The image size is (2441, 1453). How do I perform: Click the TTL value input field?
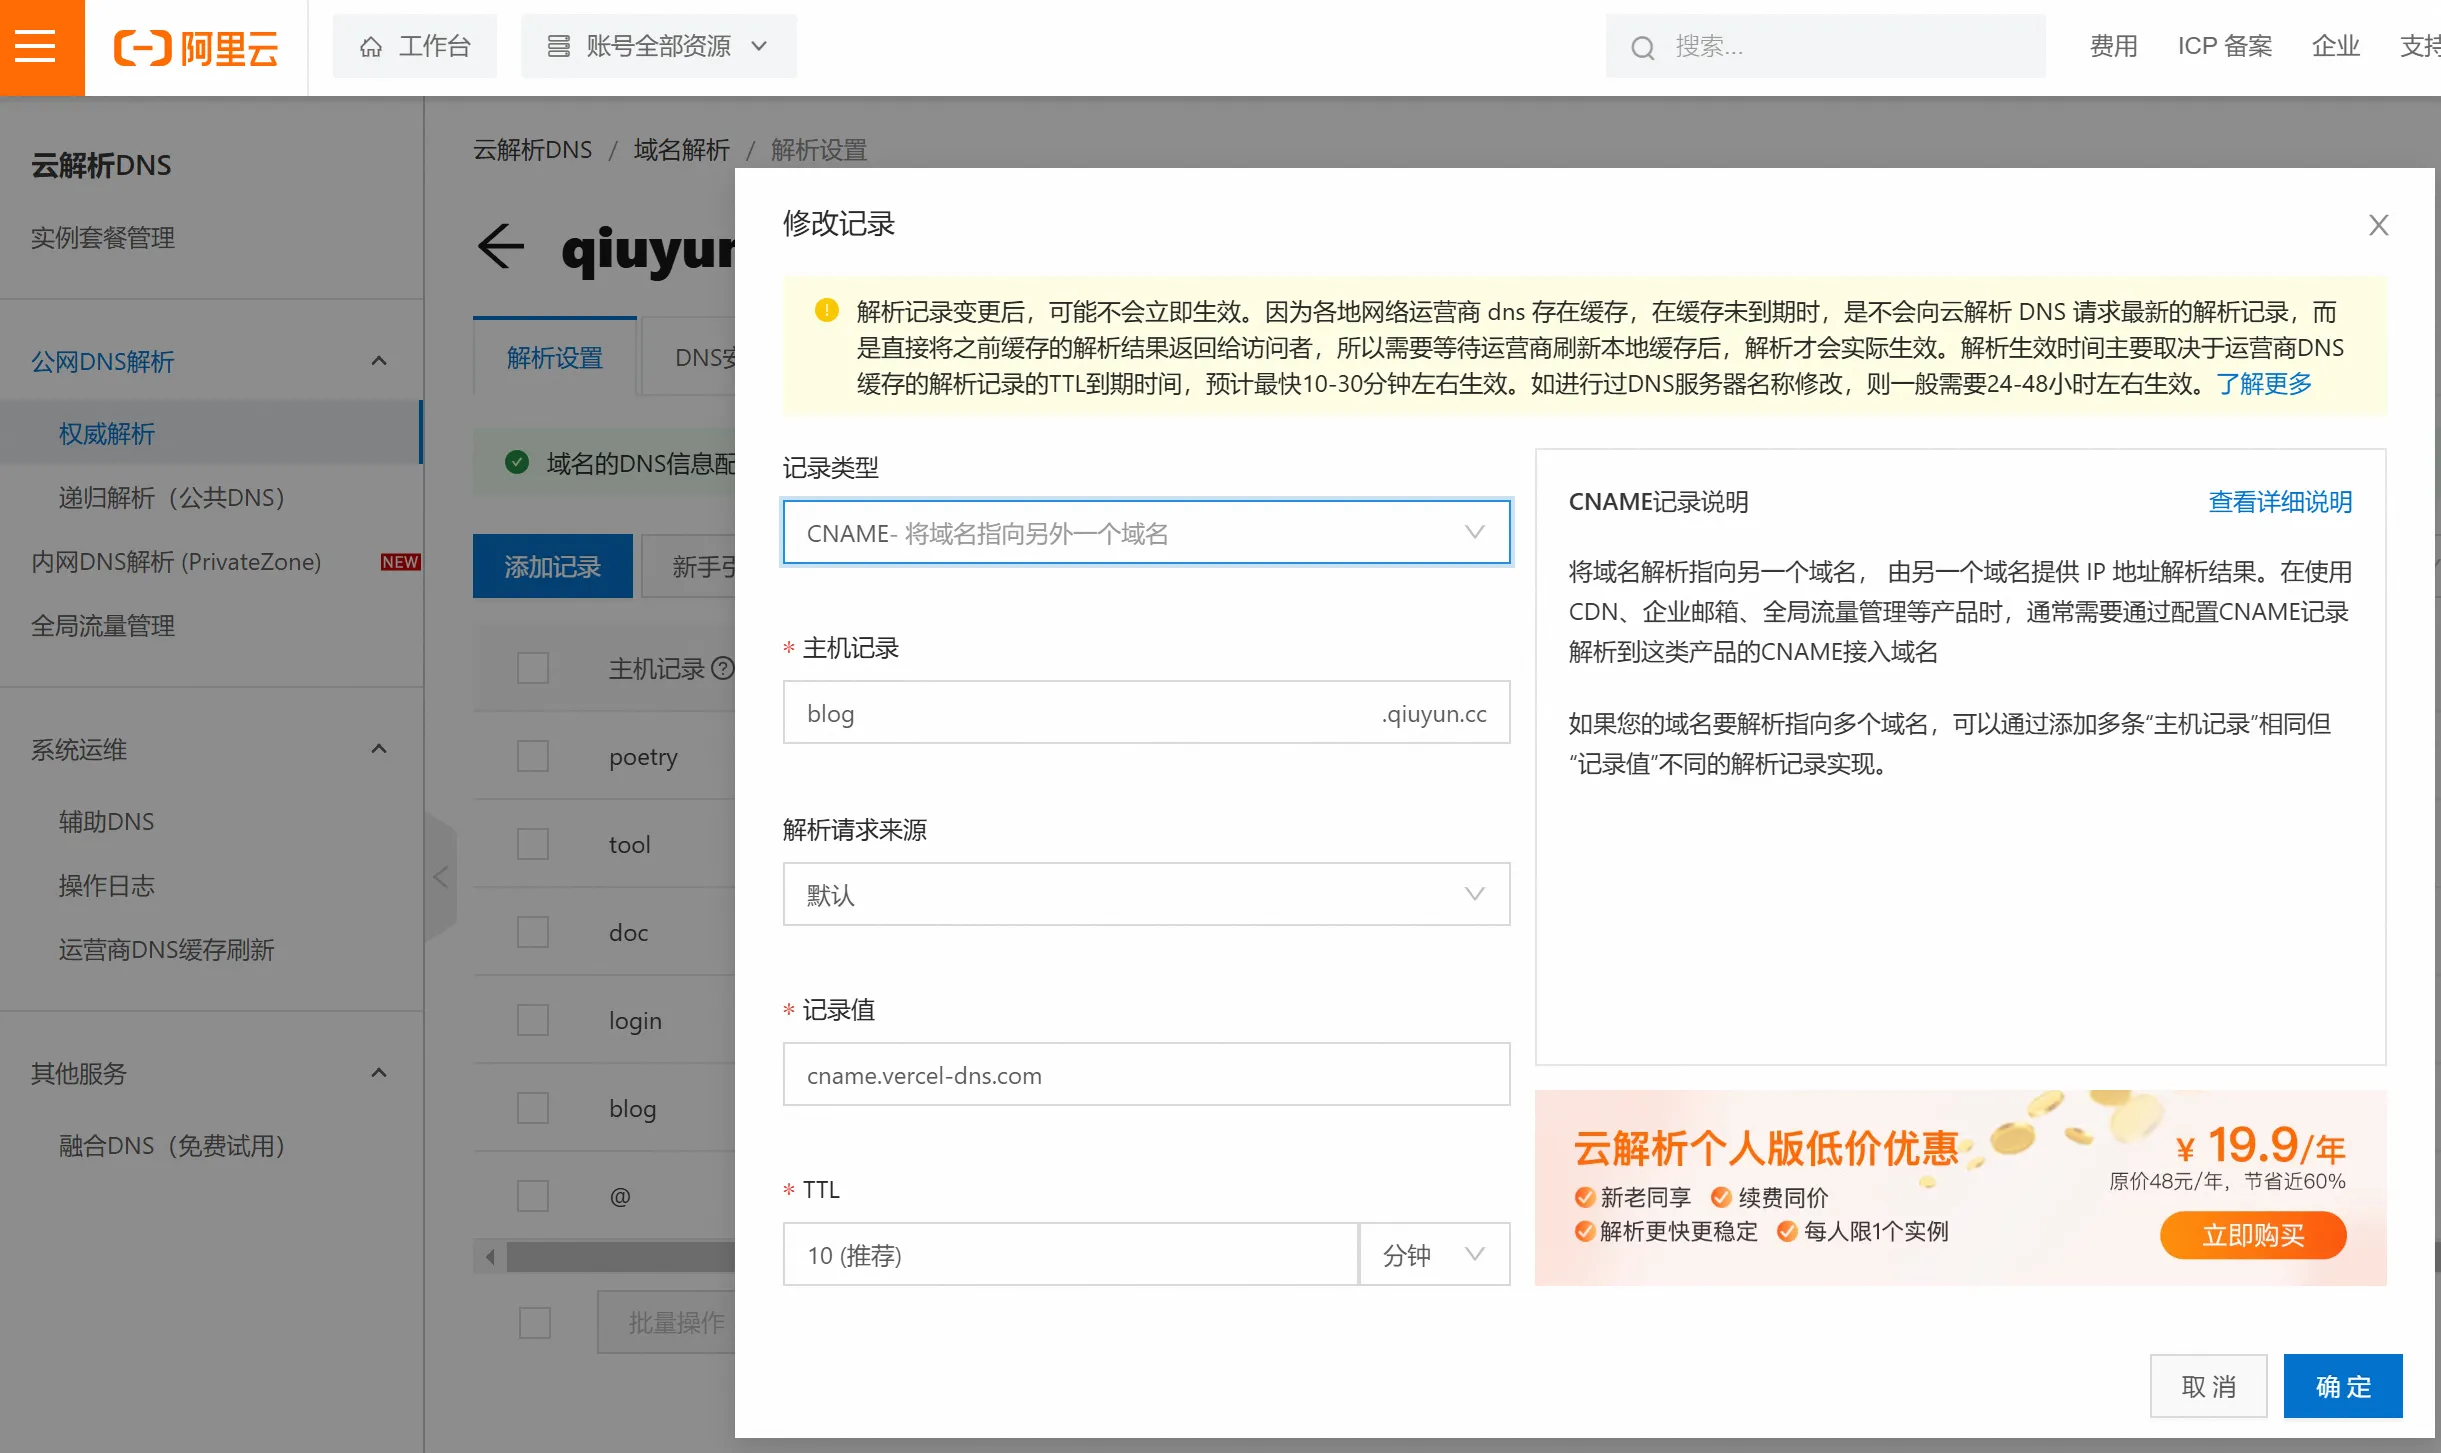coord(1070,1255)
